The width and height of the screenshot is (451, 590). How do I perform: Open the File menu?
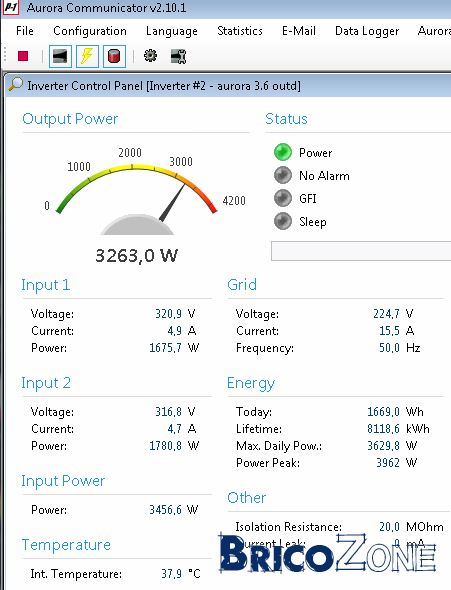point(25,31)
